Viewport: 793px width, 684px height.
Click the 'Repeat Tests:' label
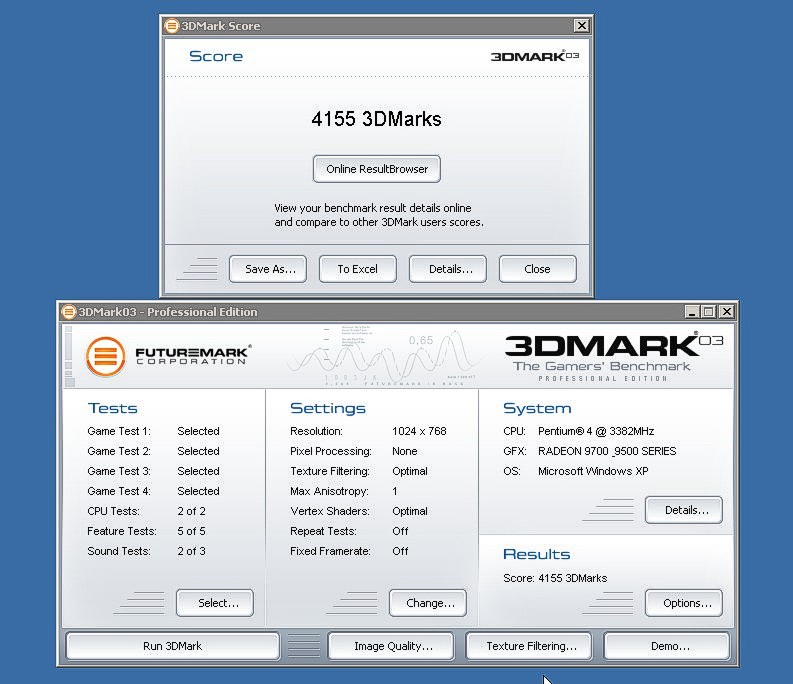click(323, 531)
